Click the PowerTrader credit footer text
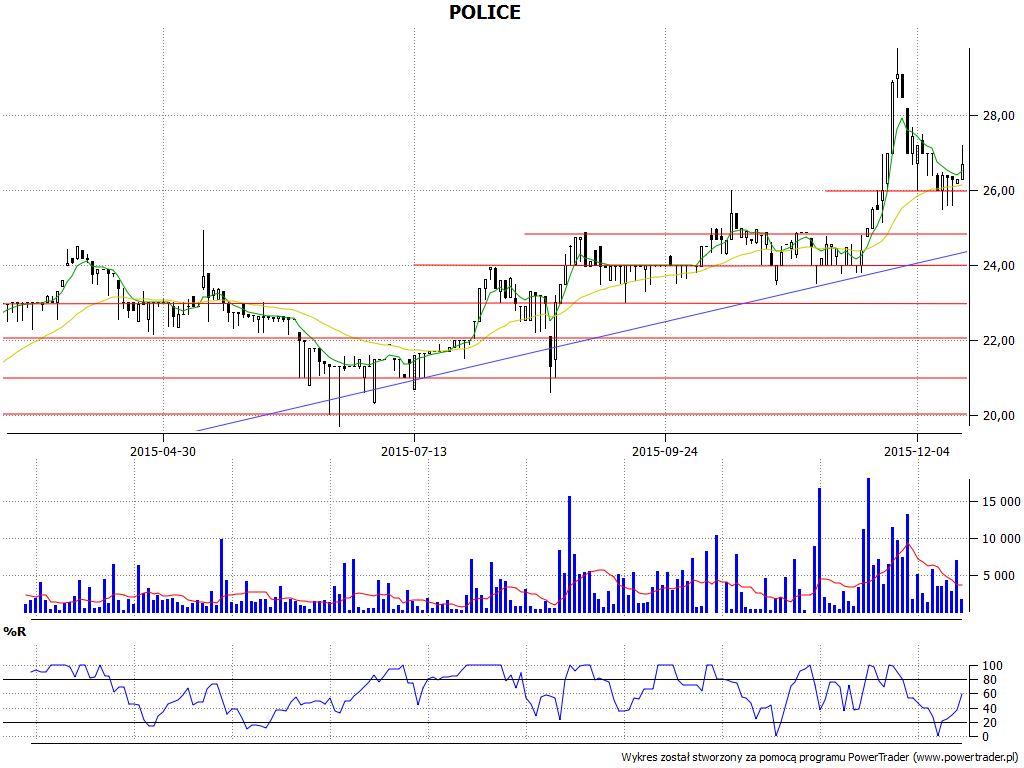The width and height of the screenshot is (1024, 768). (820, 758)
